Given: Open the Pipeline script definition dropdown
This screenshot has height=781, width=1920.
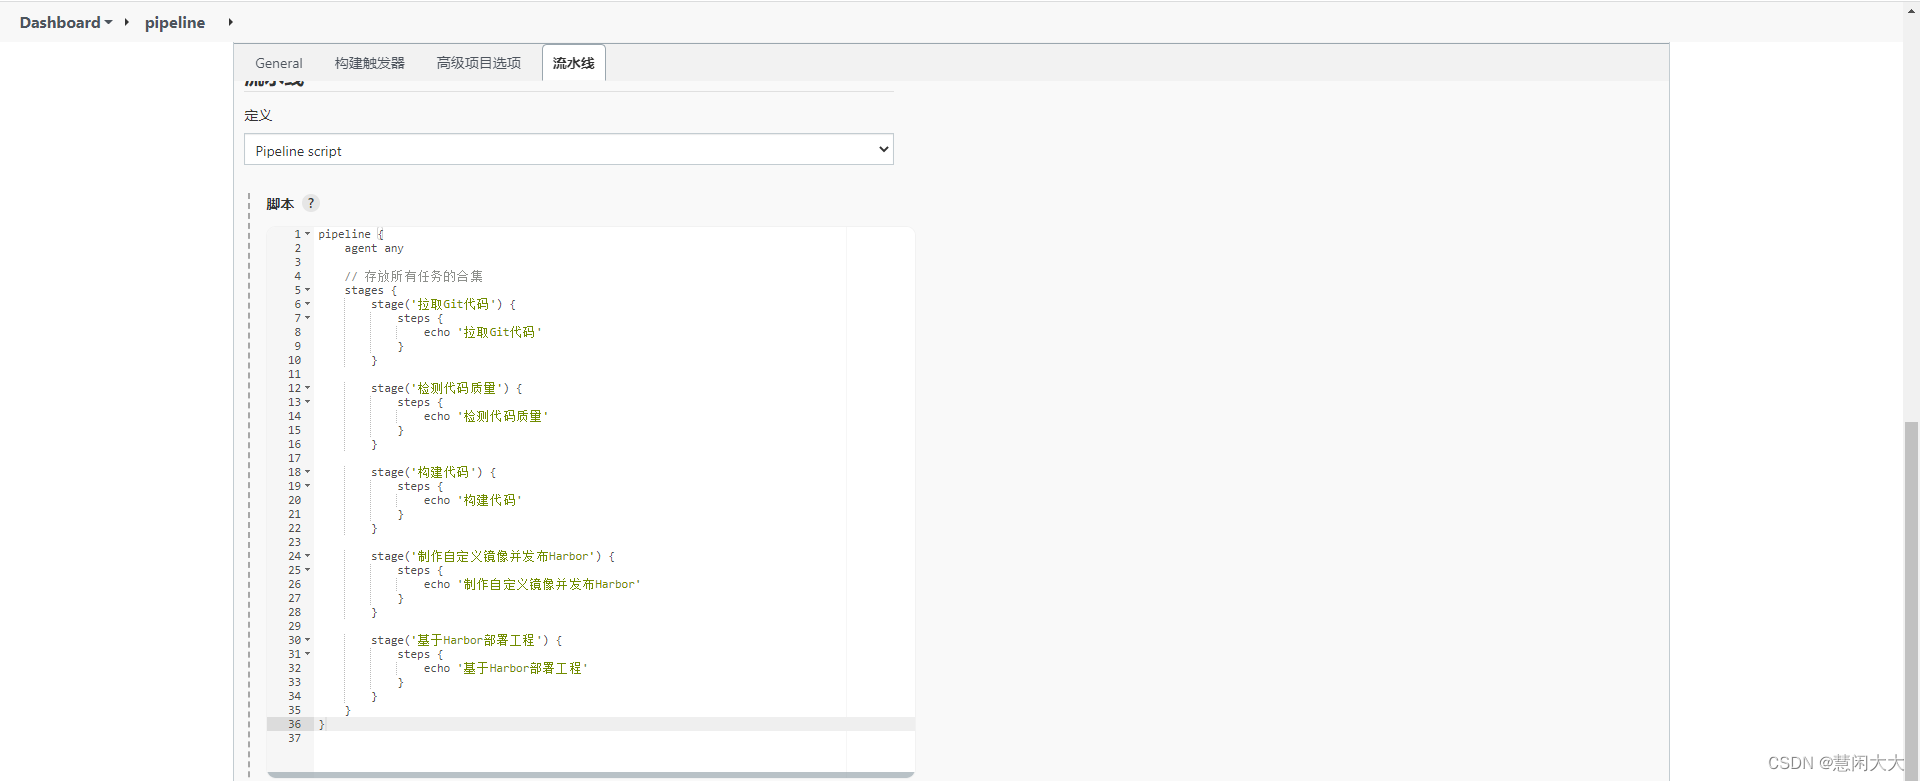Looking at the screenshot, I should (x=568, y=150).
